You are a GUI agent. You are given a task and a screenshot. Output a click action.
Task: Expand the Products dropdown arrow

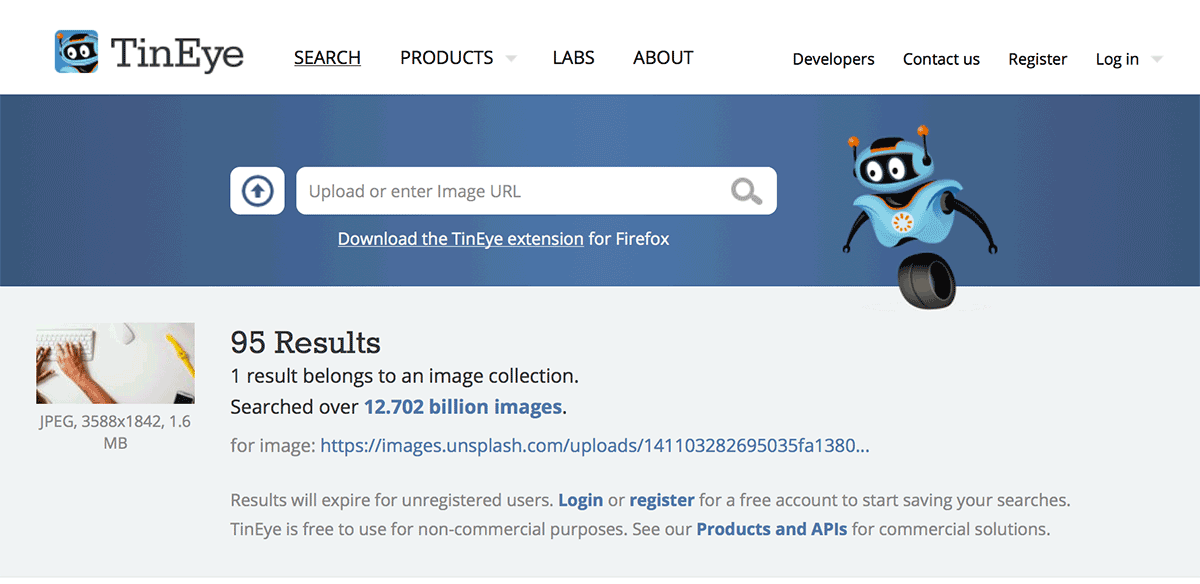[x=511, y=58]
